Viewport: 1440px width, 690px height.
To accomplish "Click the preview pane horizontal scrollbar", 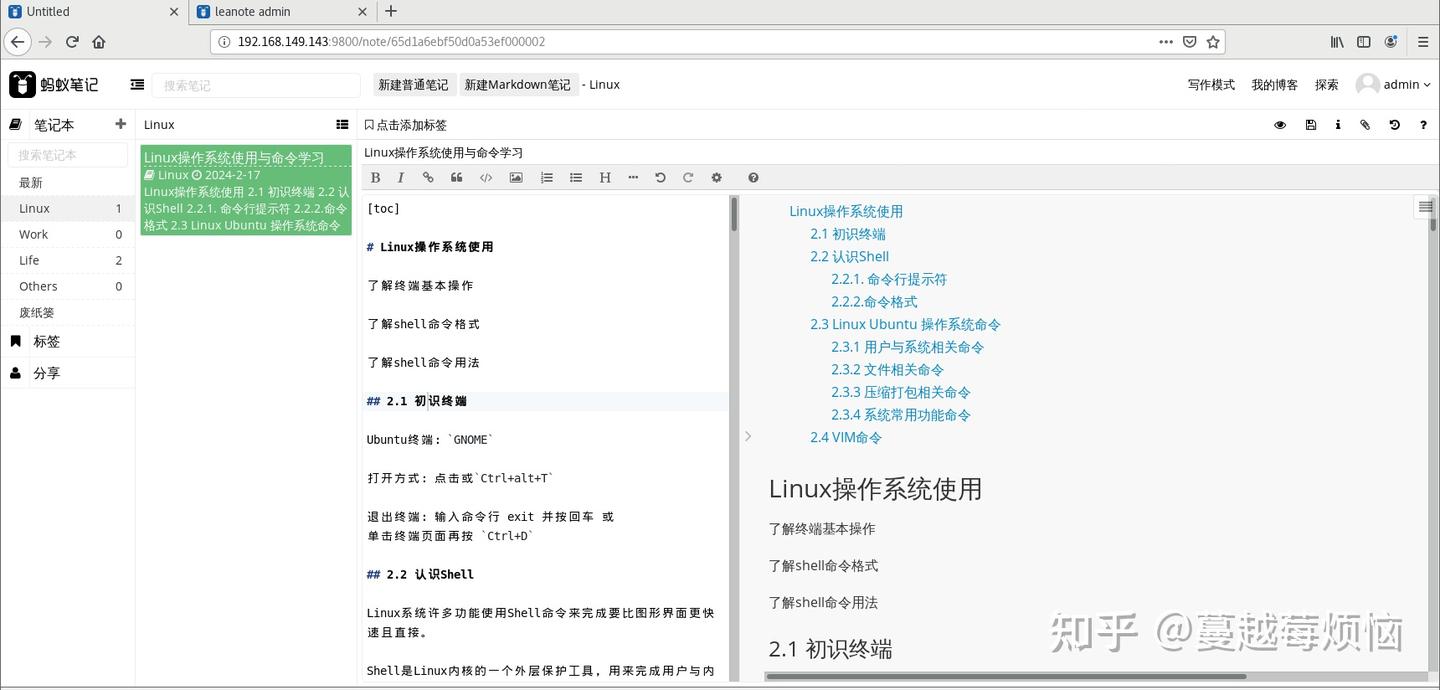I will tap(1005, 677).
